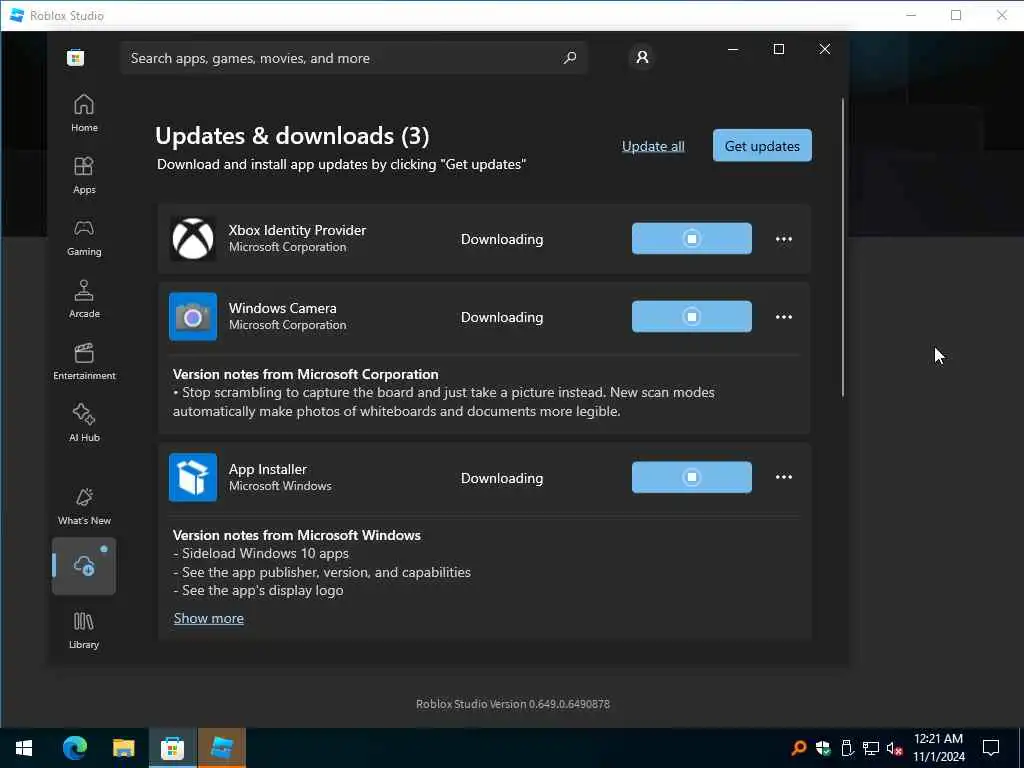Click the Xbox Identity Provider app icon
1024x768 pixels.
(x=193, y=238)
